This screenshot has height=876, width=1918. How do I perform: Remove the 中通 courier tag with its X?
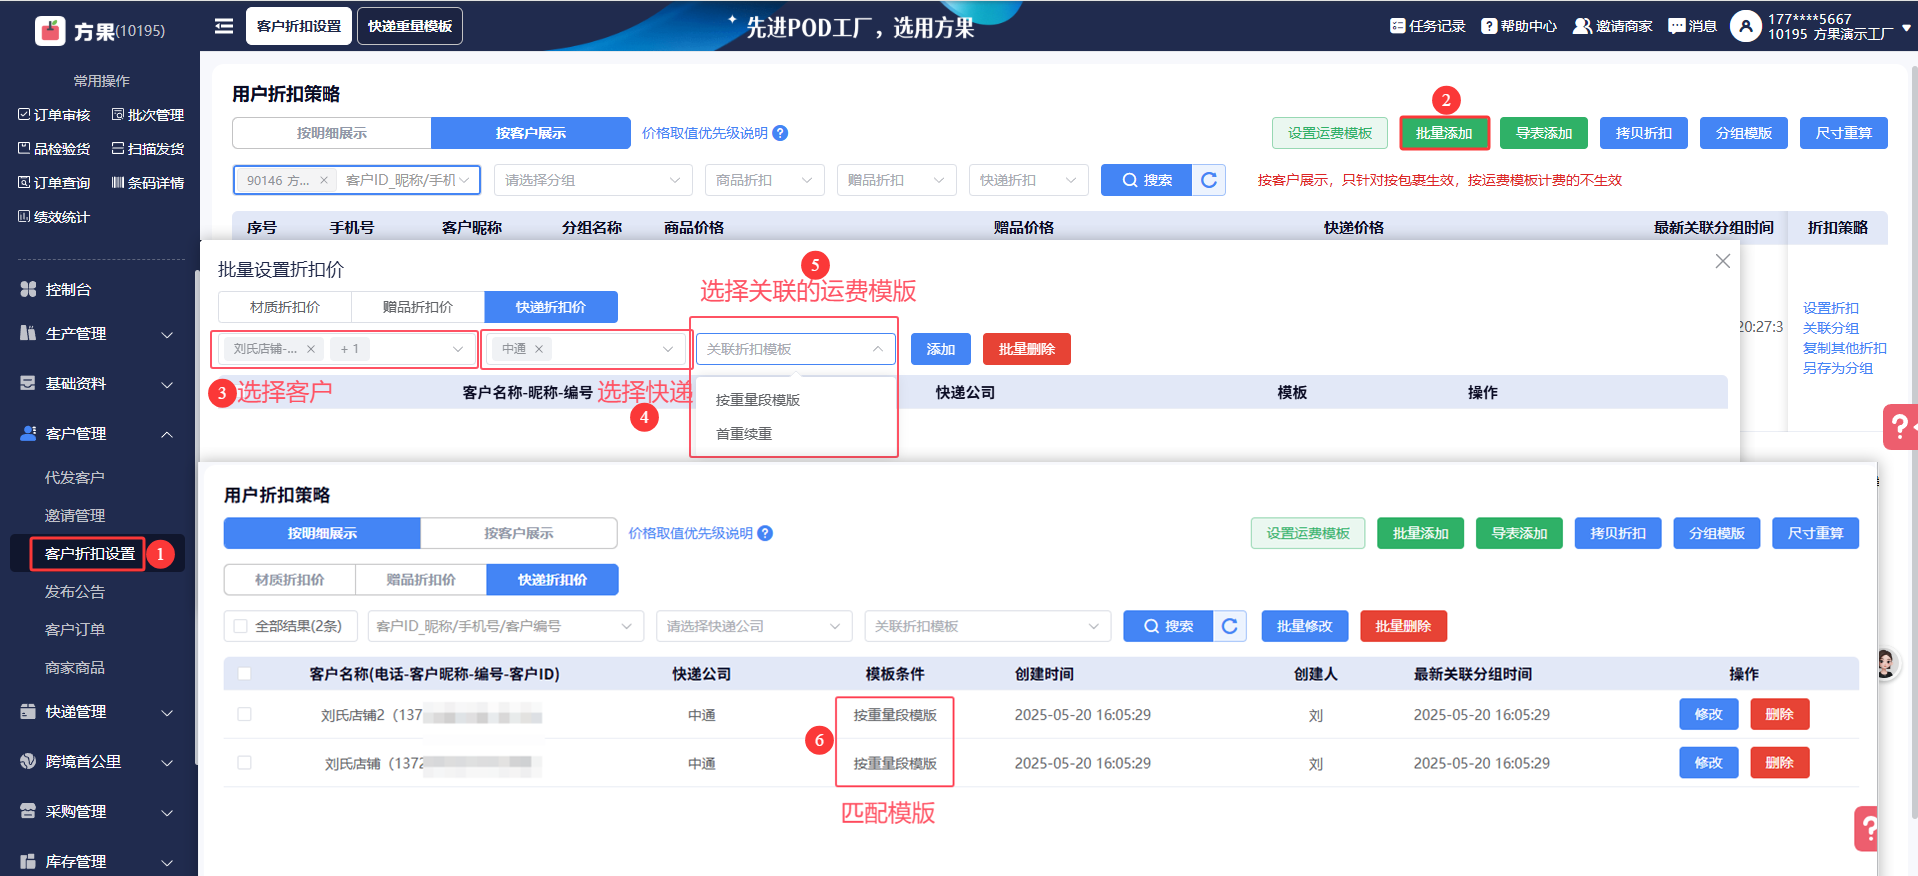[539, 349]
